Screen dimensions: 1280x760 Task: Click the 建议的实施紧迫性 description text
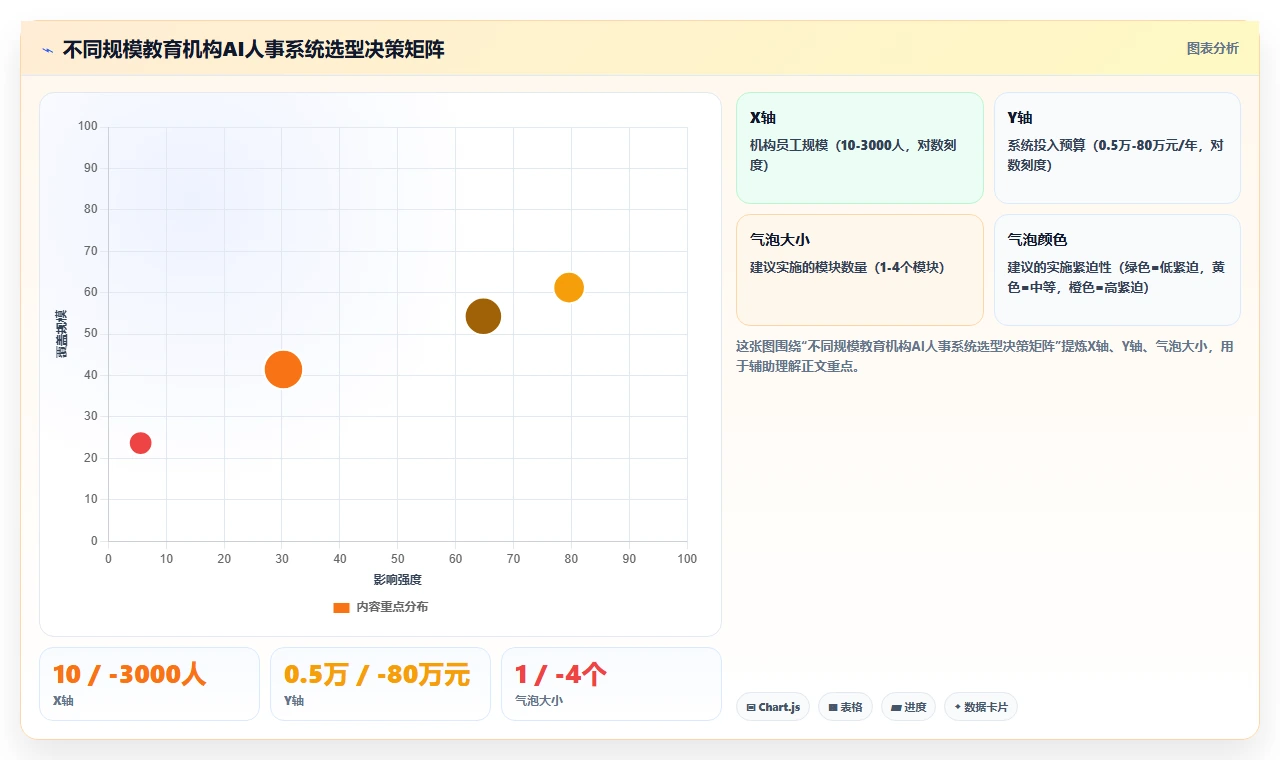click(1116, 277)
